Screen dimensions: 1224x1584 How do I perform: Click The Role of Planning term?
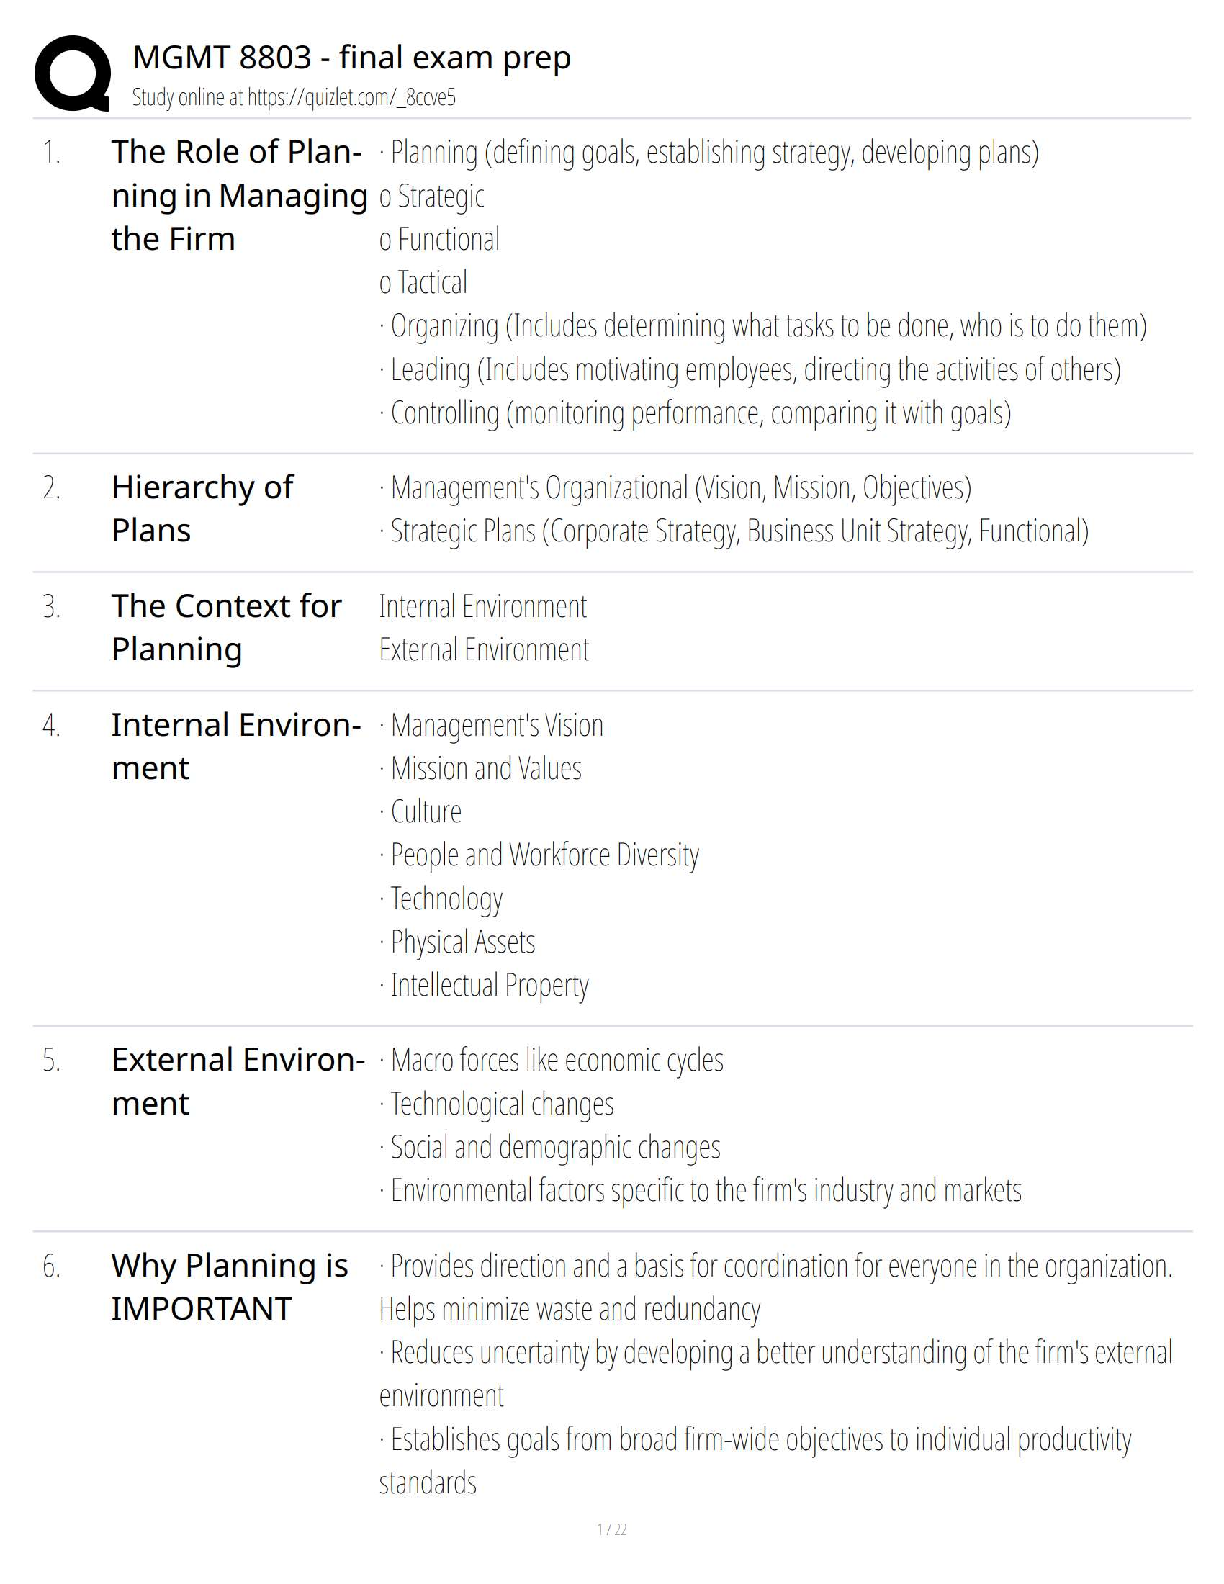pos(238,195)
